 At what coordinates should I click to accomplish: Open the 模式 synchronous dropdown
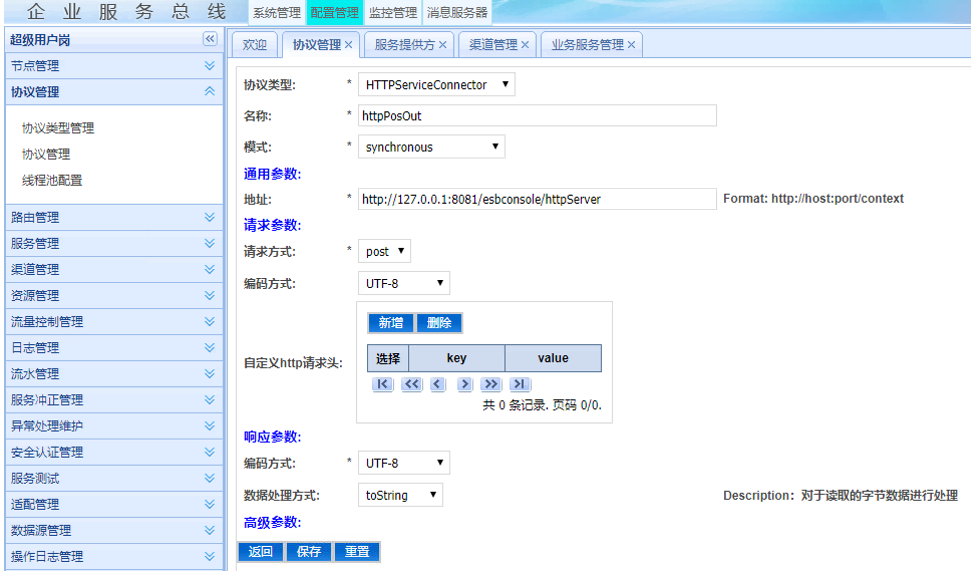click(432, 147)
